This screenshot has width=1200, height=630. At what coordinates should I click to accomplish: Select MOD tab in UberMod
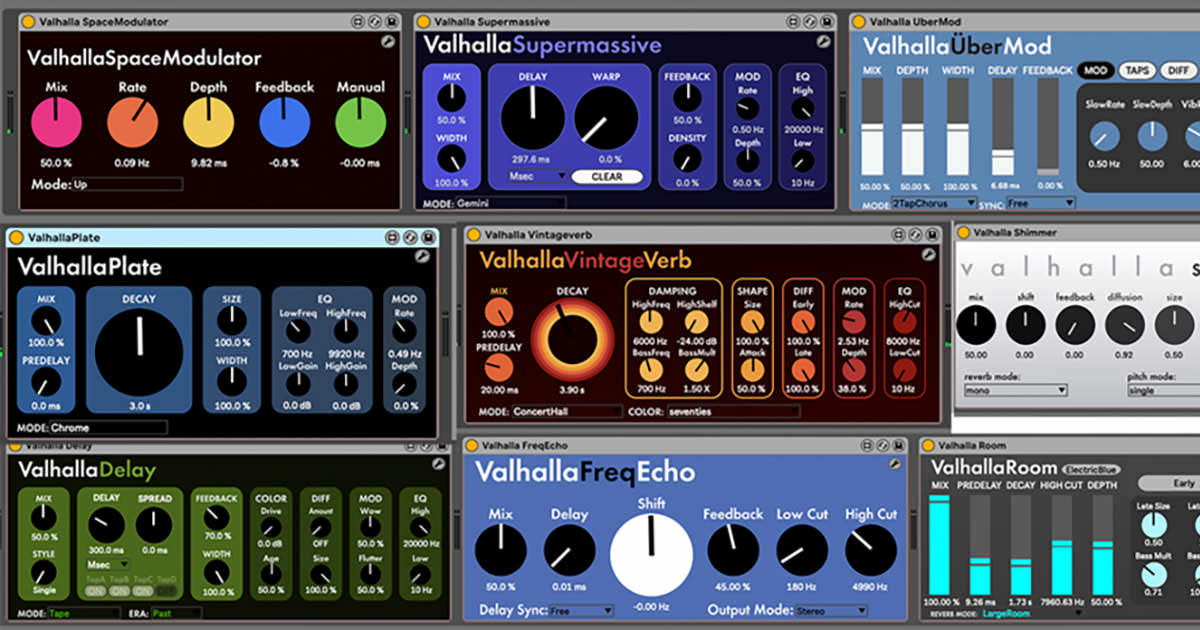1096,70
